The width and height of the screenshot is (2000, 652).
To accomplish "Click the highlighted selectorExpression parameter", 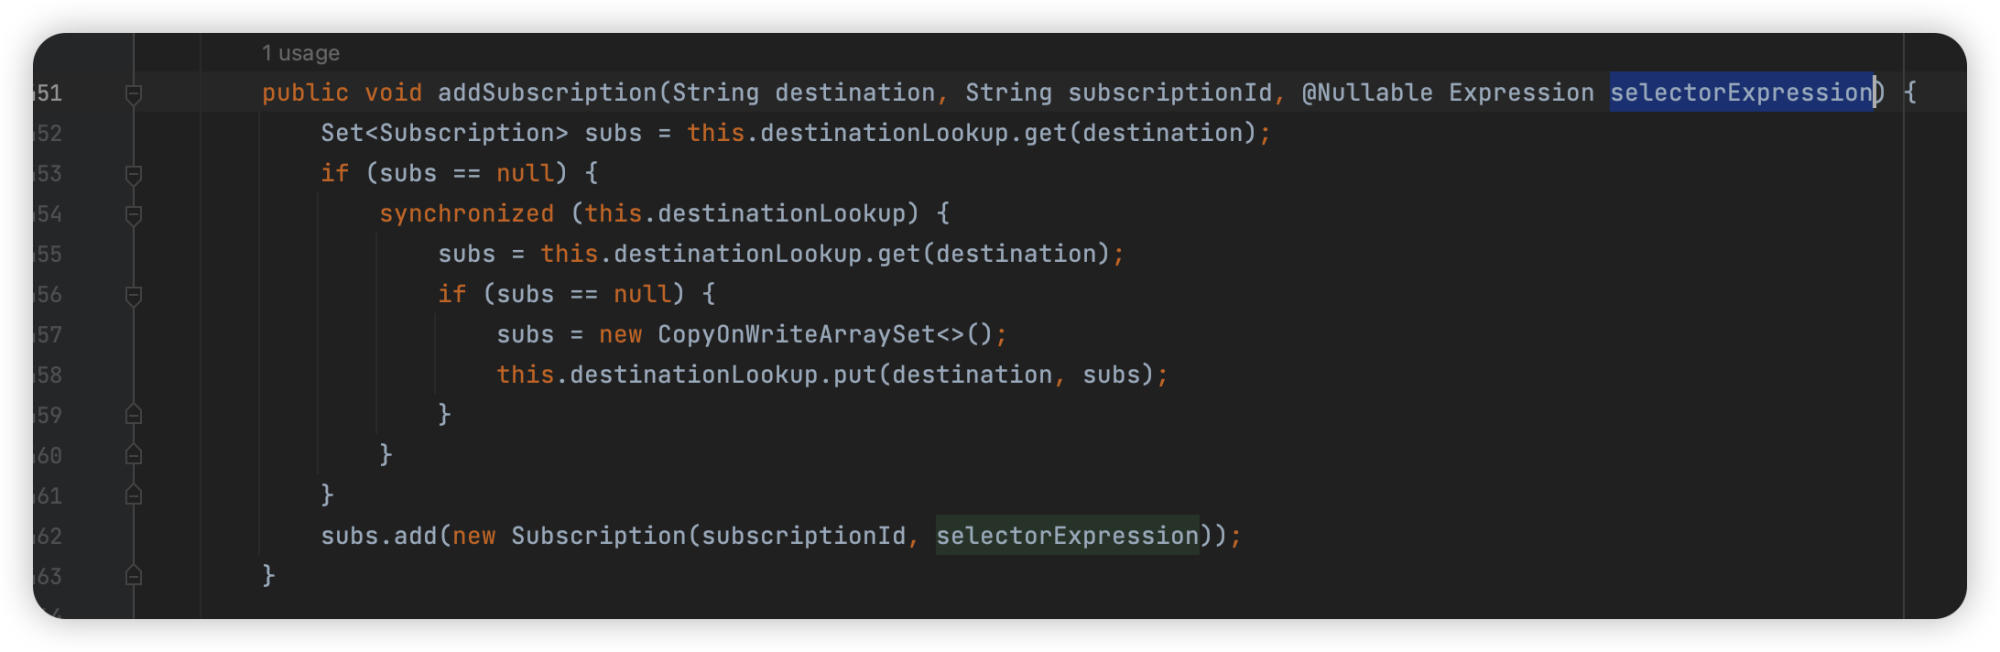I will tap(1740, 93).
